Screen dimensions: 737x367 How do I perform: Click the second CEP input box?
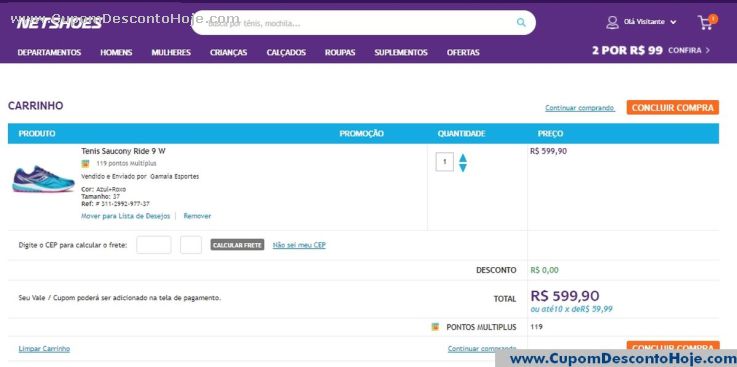click(191, 245)
